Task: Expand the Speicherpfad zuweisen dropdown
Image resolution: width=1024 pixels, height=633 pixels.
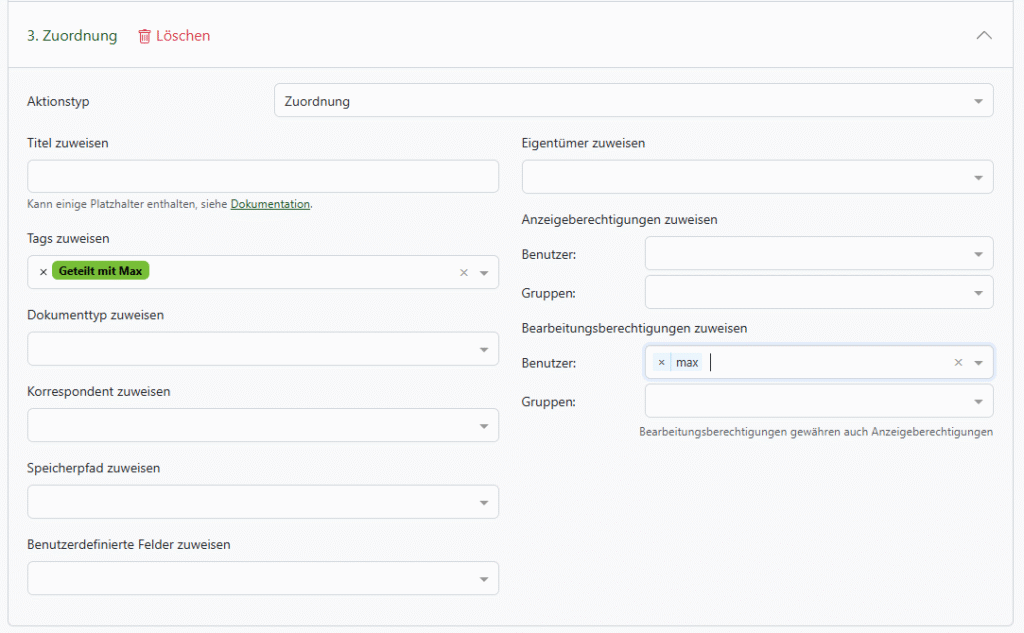Action: click(262, 502)
